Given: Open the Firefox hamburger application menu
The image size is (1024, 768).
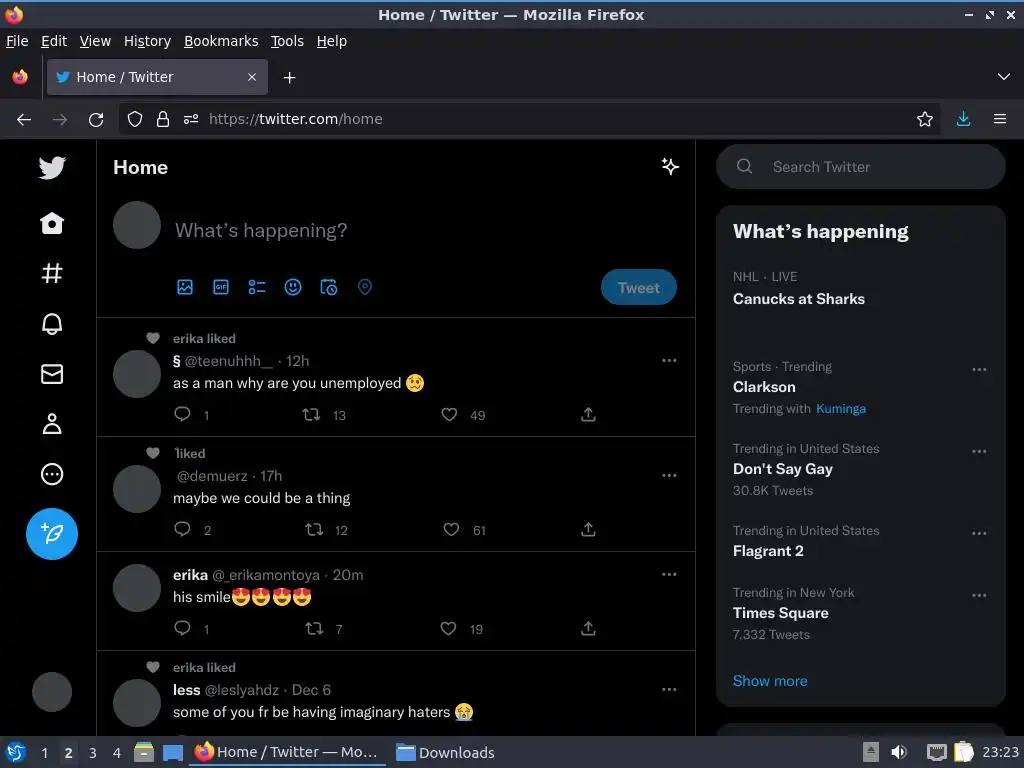Looking at the screenshot, I should coord(999,119).
